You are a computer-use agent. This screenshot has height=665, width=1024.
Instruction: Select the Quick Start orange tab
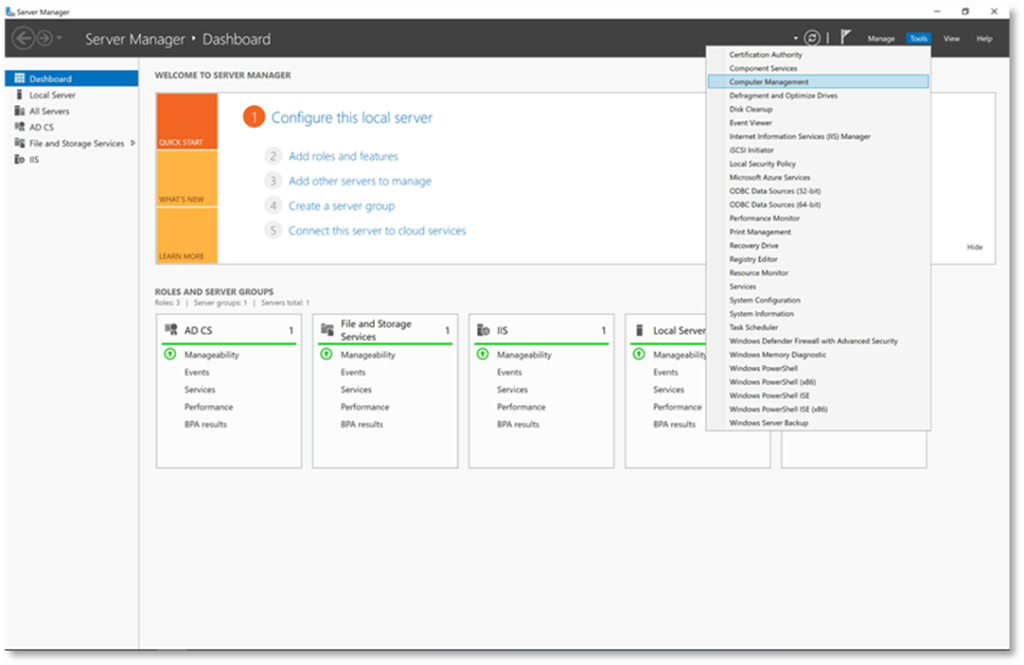(x=186, y=122)
